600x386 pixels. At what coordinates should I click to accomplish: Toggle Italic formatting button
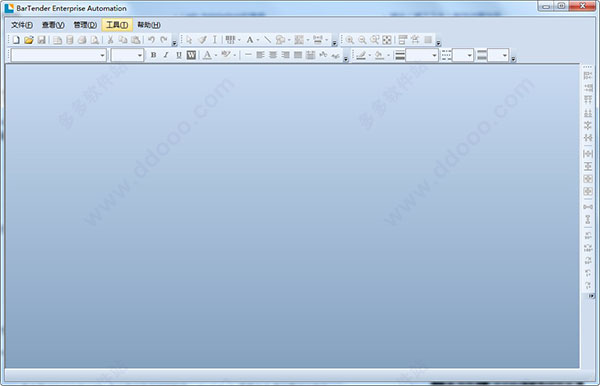coord(166,55)
